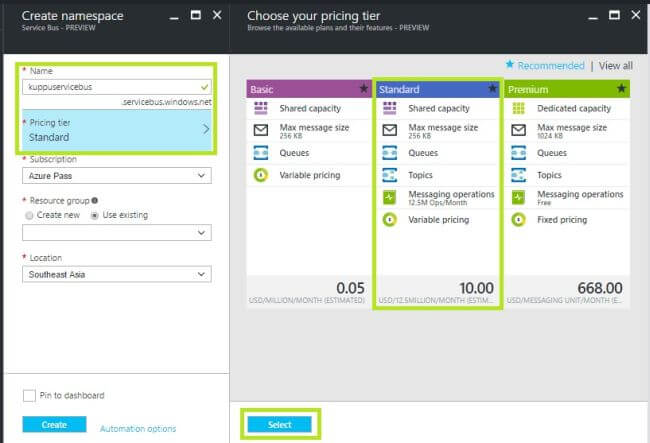Click the 668.00 Premium tier price
This screenshot has height=443, width=650.
[x=600, y=288]
